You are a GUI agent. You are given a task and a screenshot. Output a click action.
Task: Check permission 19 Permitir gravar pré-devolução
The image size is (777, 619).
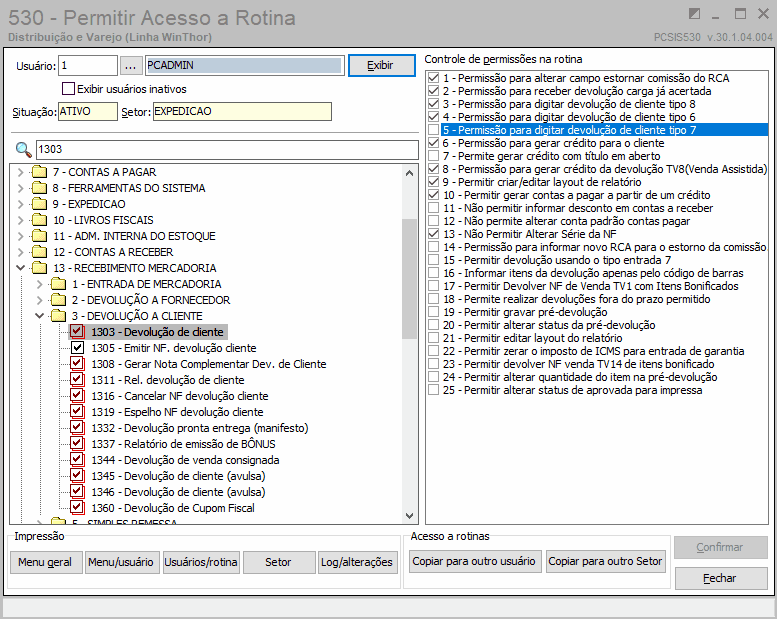434,312
